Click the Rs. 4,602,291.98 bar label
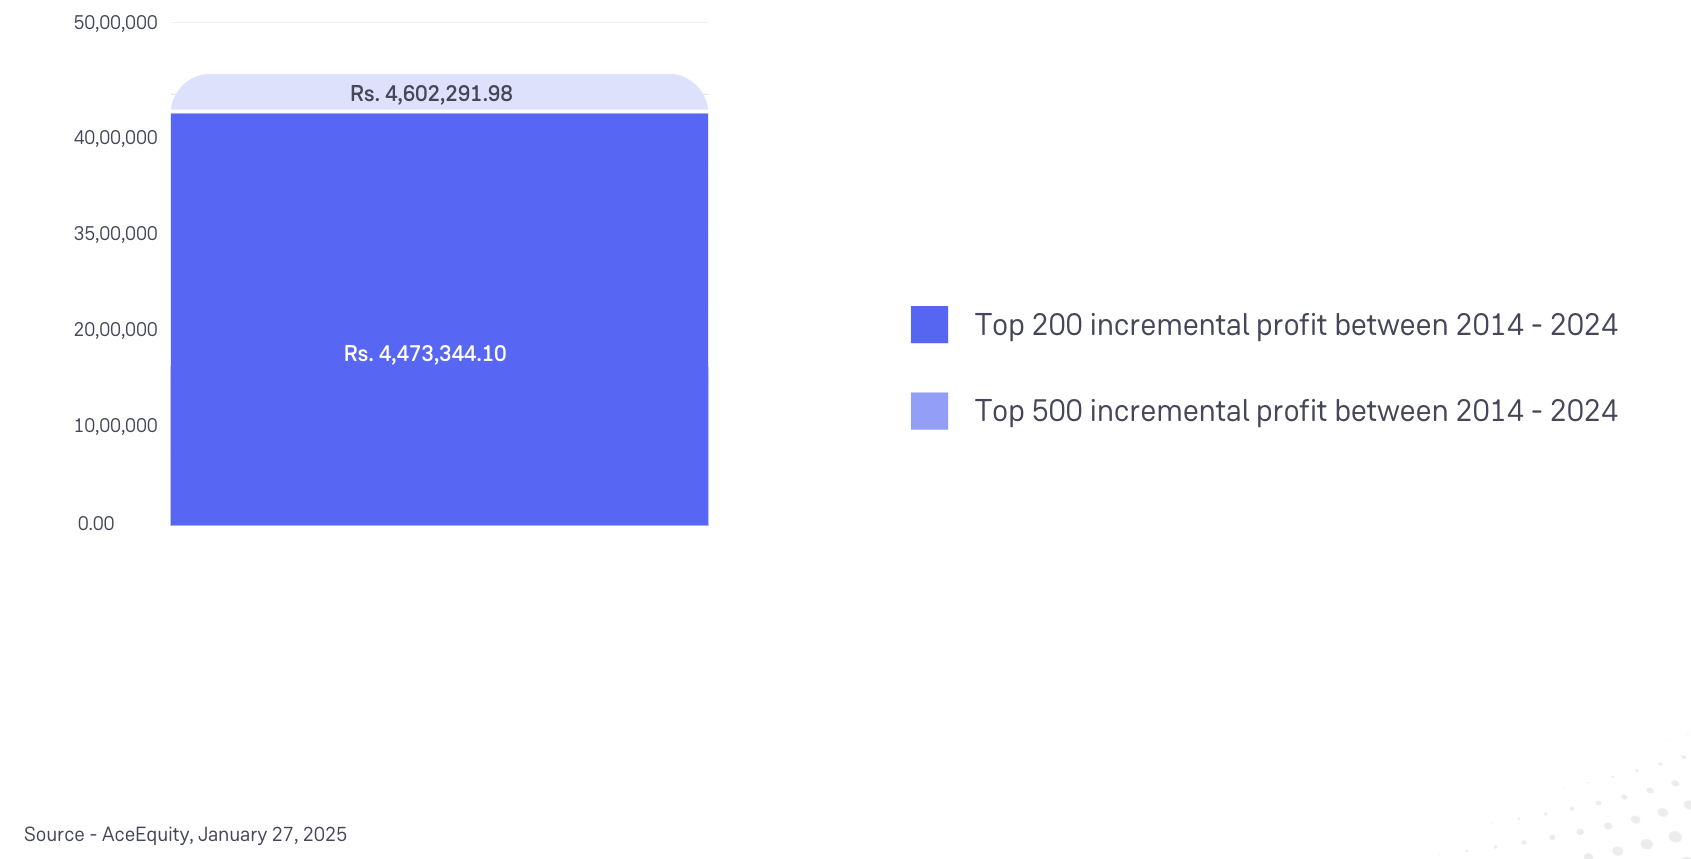Screen dimensions: 1691x859 click(x=431, y=94)
